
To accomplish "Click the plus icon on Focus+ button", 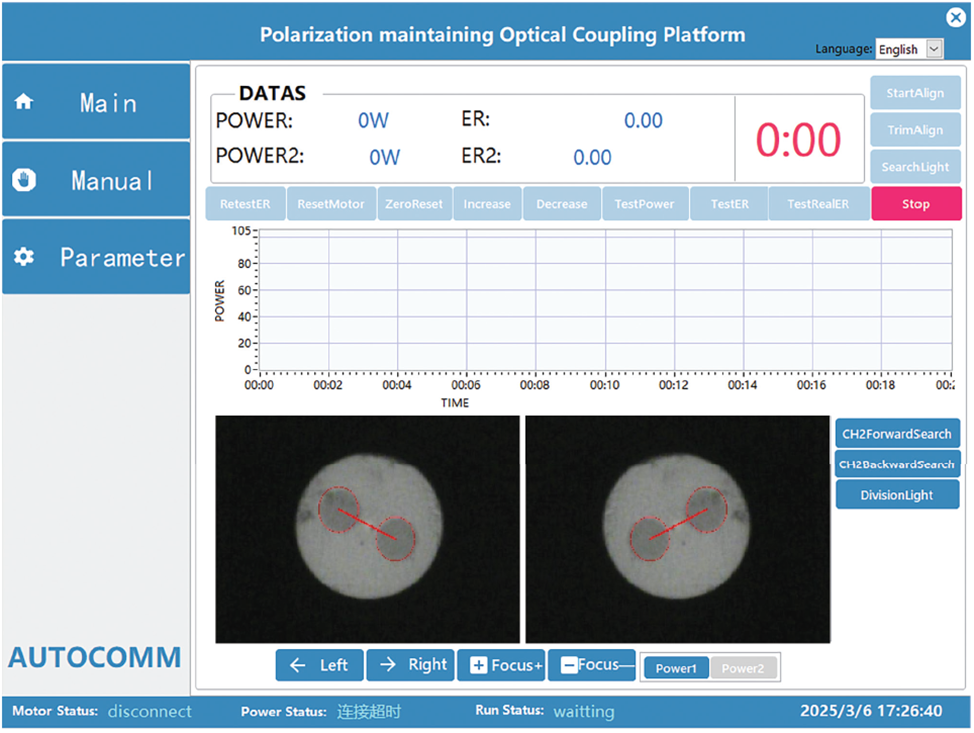I will click(478, 666).
